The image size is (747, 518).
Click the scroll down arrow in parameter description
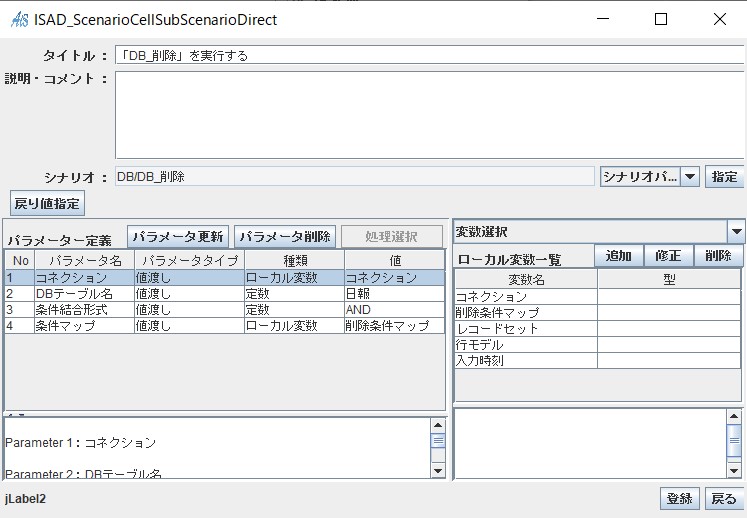click(437, 470)
